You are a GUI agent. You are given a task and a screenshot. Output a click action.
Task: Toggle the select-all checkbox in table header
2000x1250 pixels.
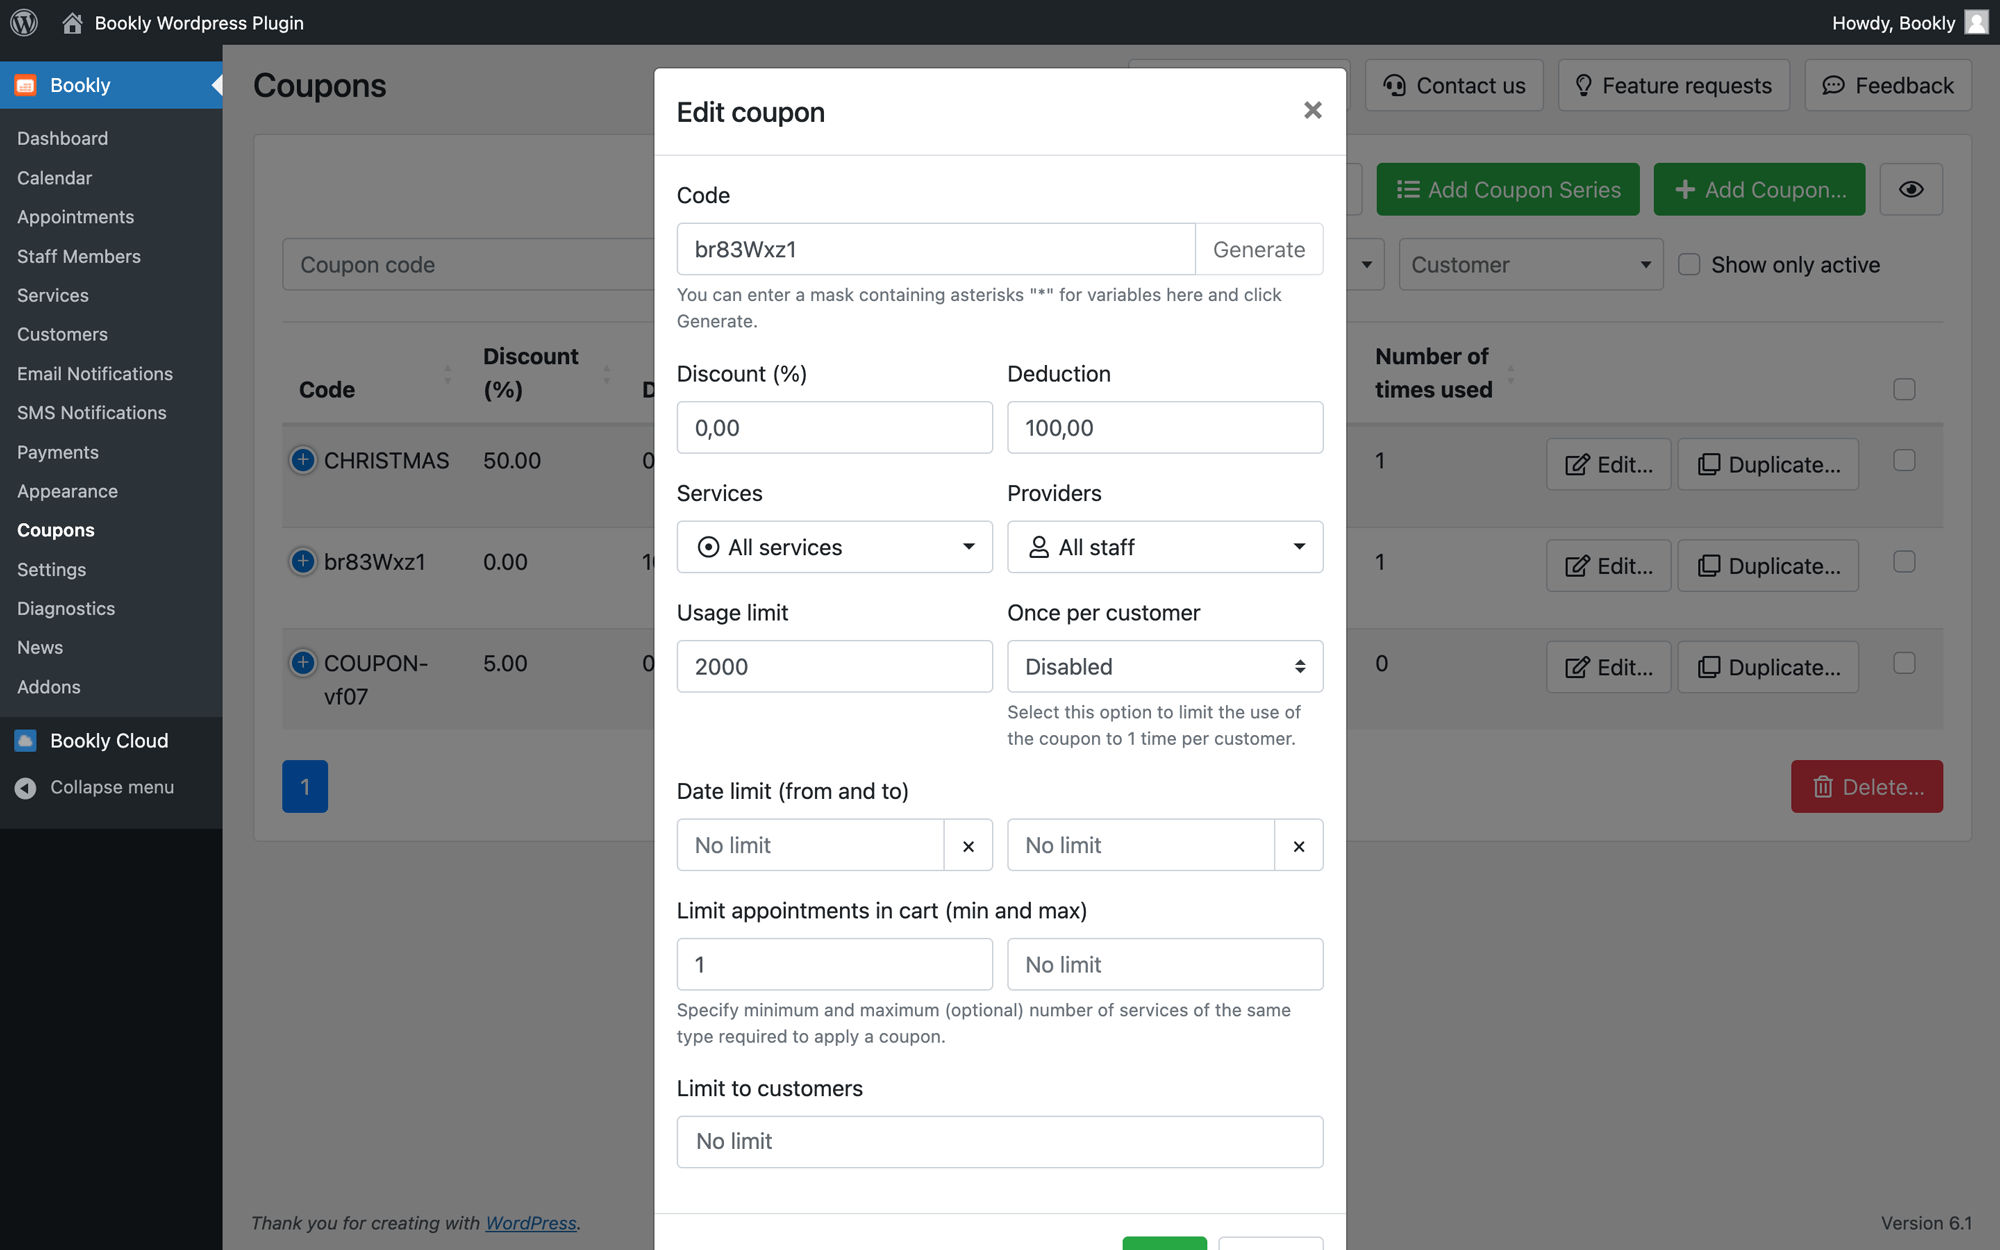(x=1904, y=389)
